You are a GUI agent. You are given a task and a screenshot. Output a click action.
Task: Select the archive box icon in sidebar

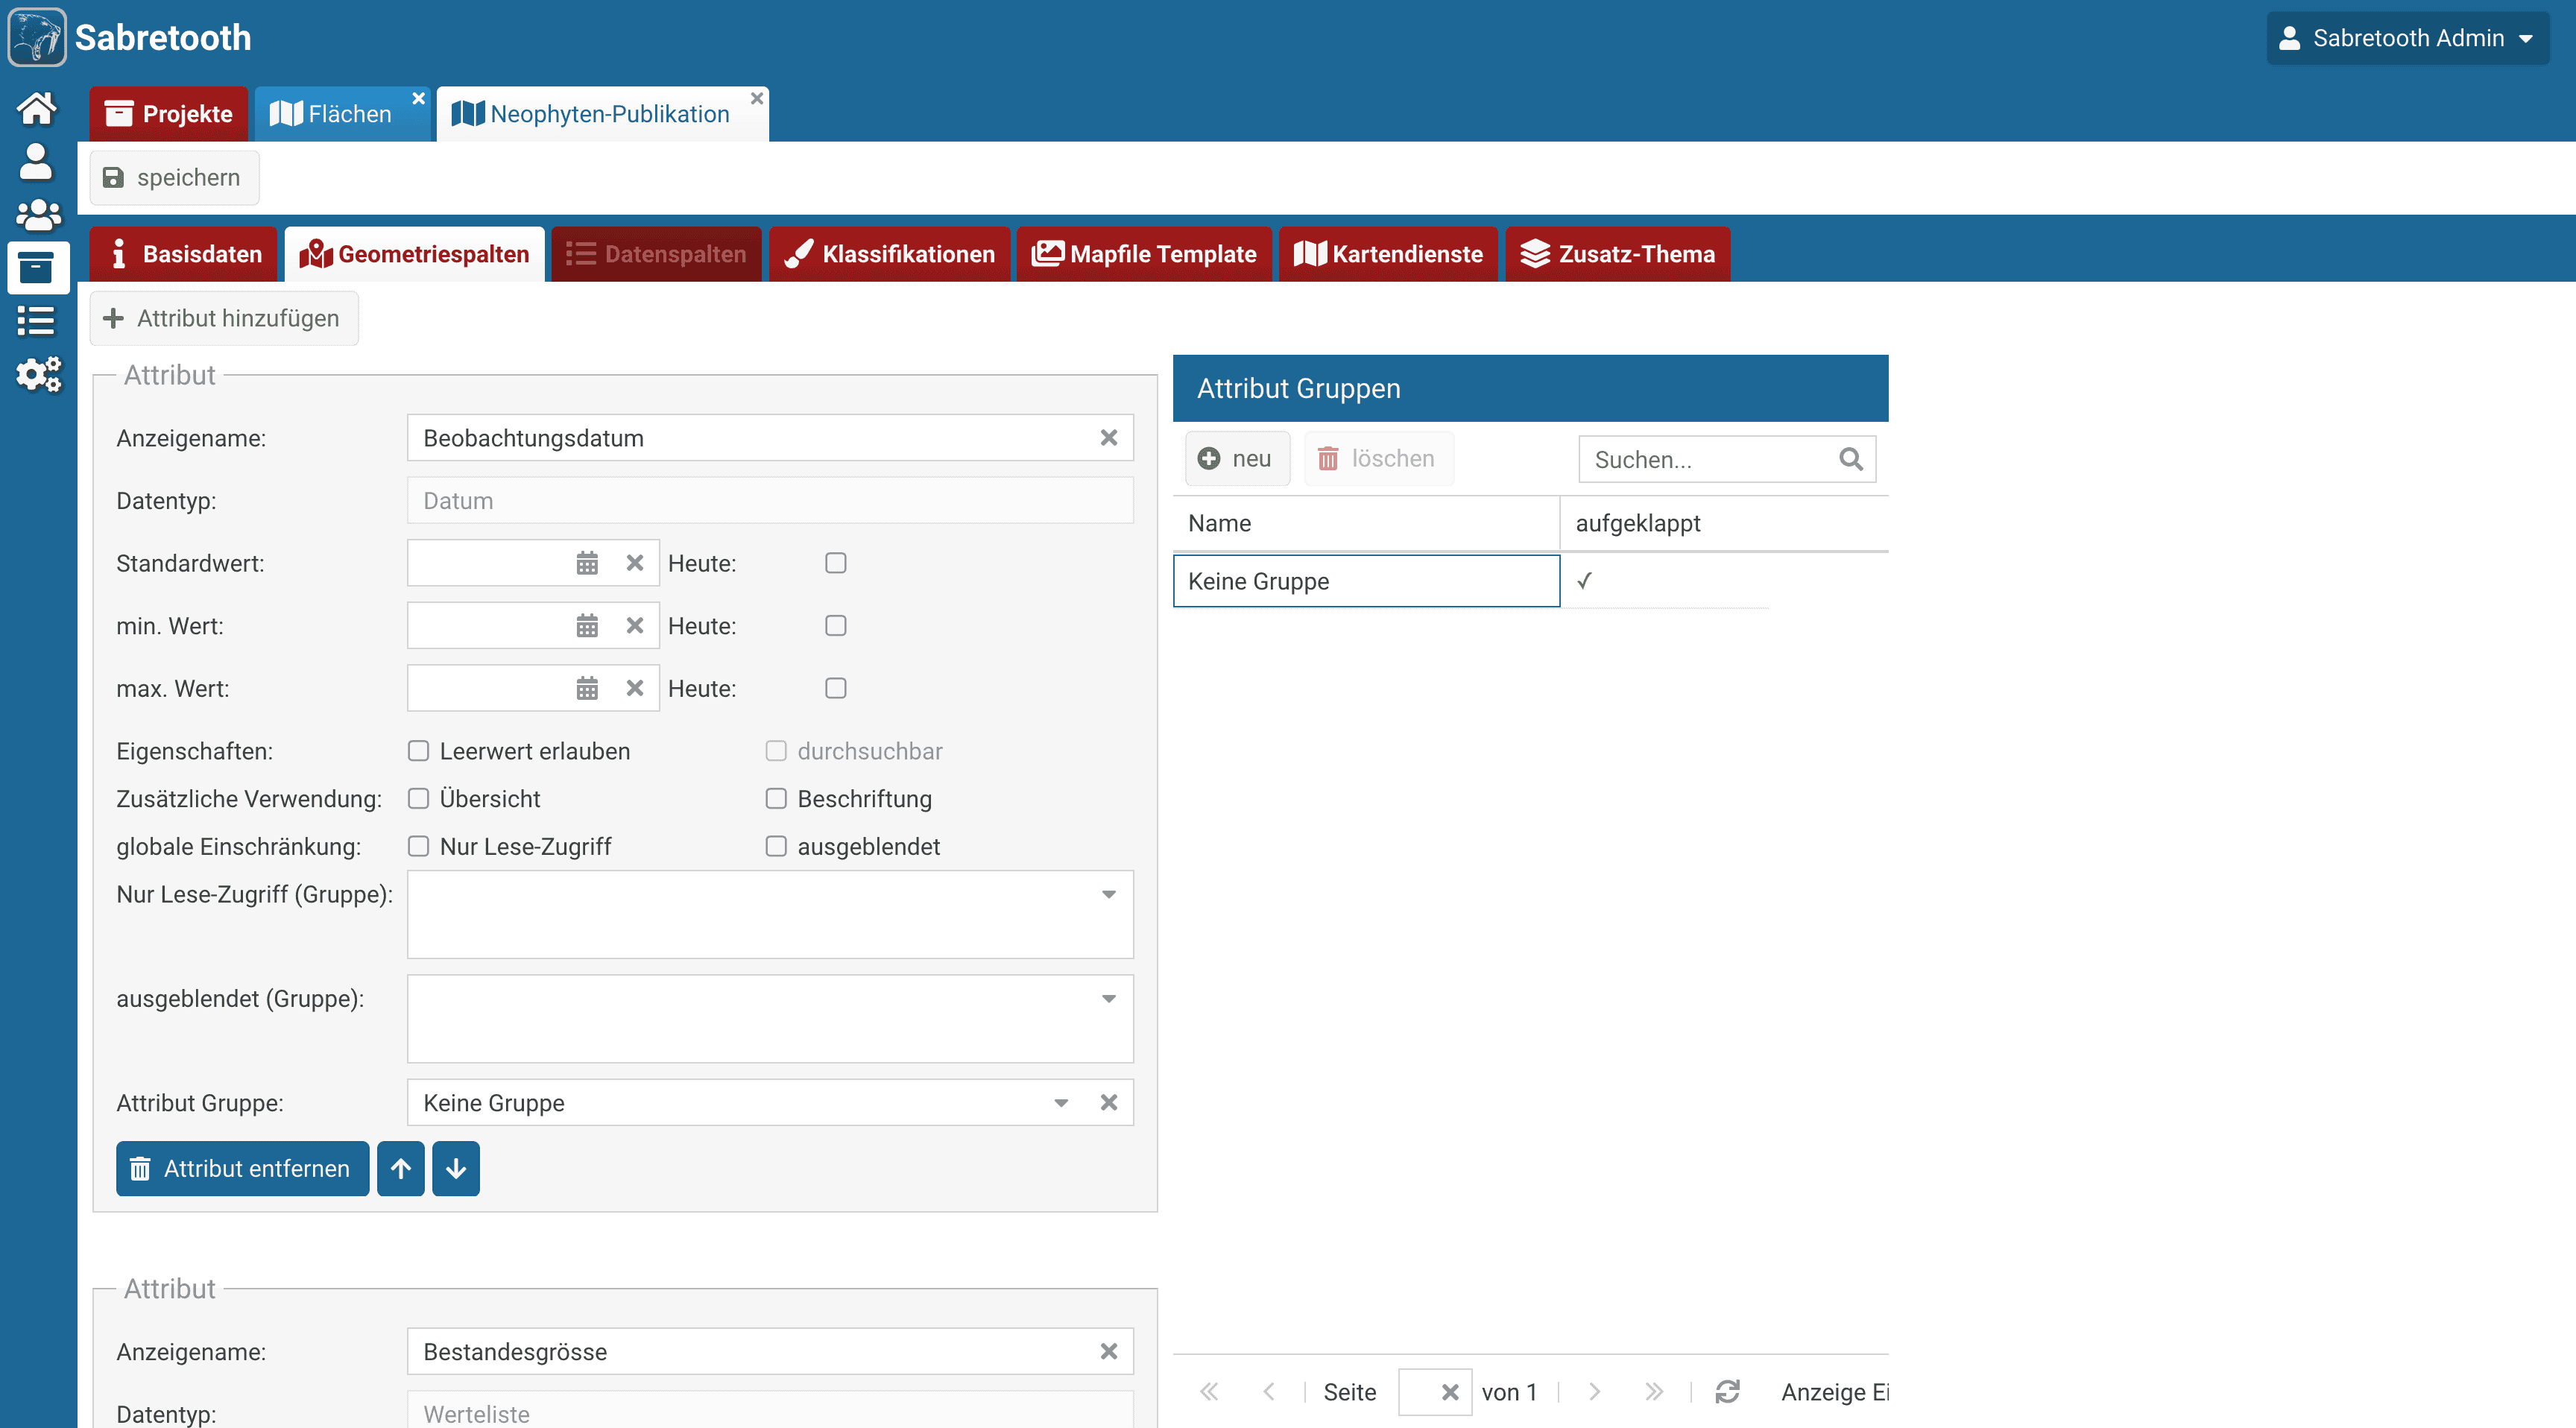37,268
